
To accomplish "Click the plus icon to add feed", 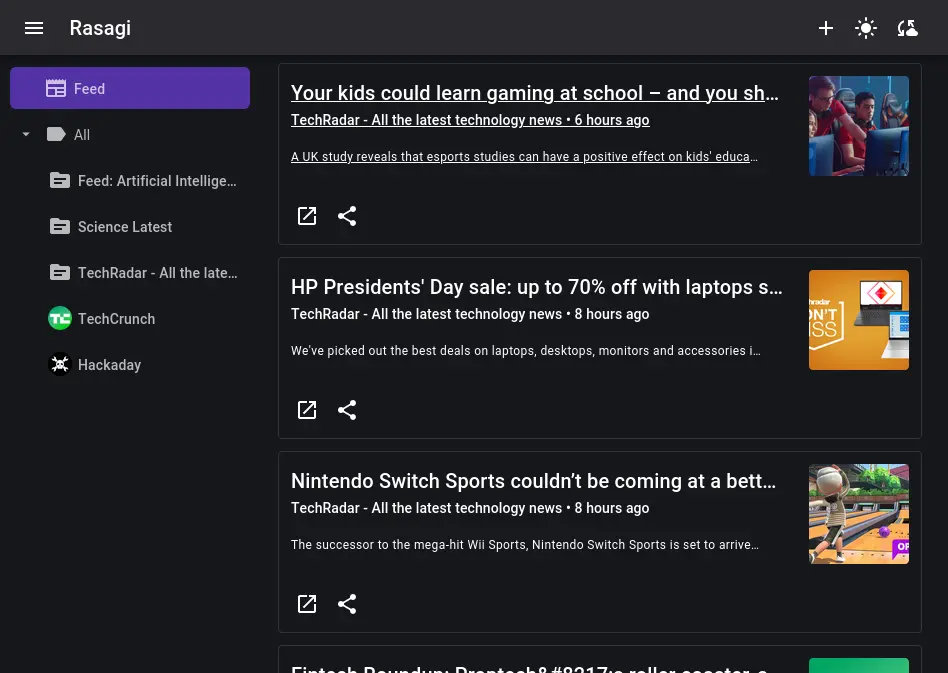I will (x=826, y=28).
